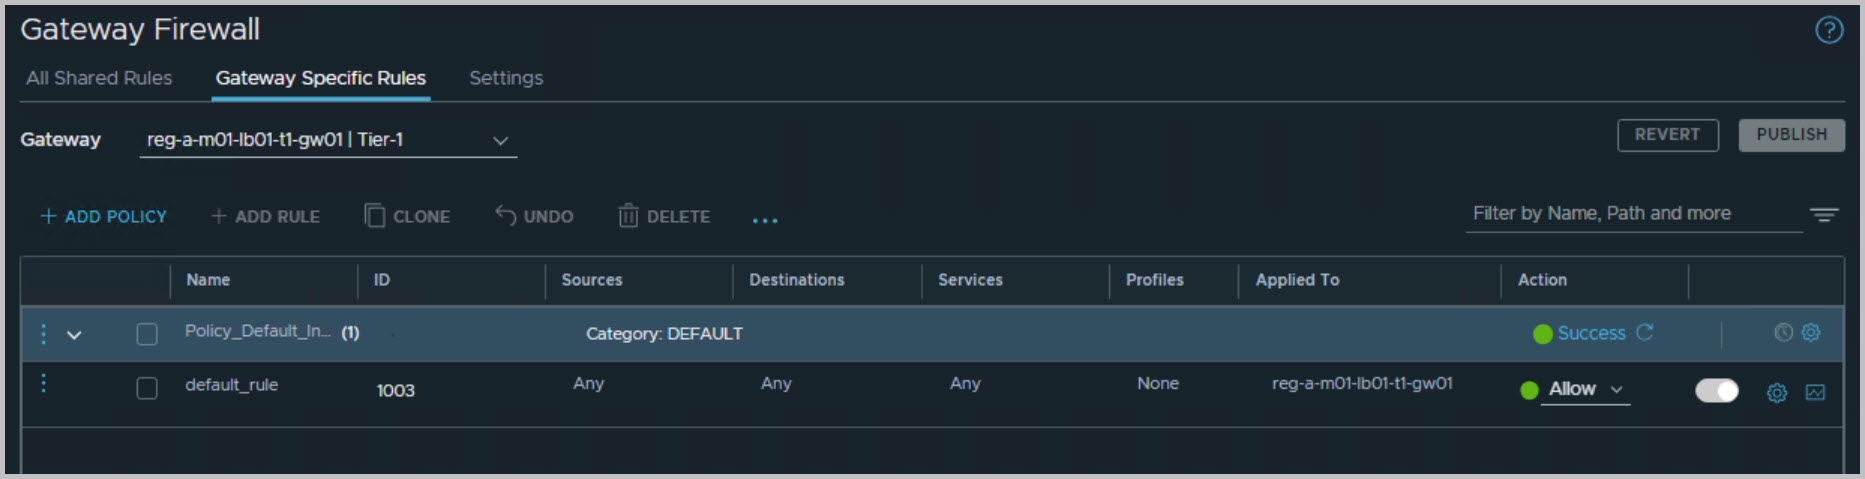
Task: Click the Filter by Name search field
Action: pos(1632,214)
